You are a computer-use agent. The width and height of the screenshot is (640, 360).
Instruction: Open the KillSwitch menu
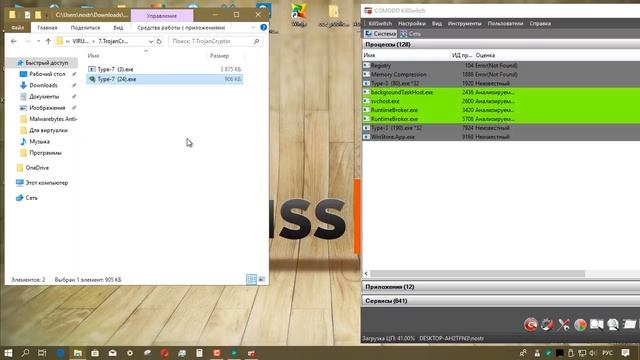pyautogui.click(x=380, y=23)
